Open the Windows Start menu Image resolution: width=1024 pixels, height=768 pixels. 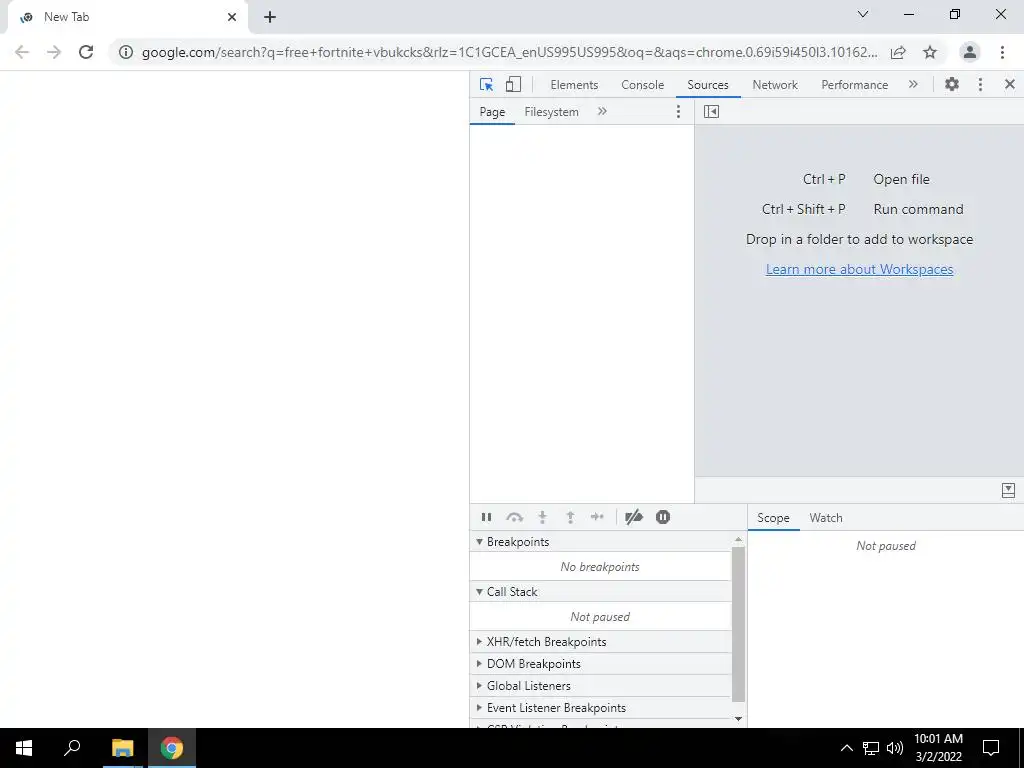[x=24, y=748]
